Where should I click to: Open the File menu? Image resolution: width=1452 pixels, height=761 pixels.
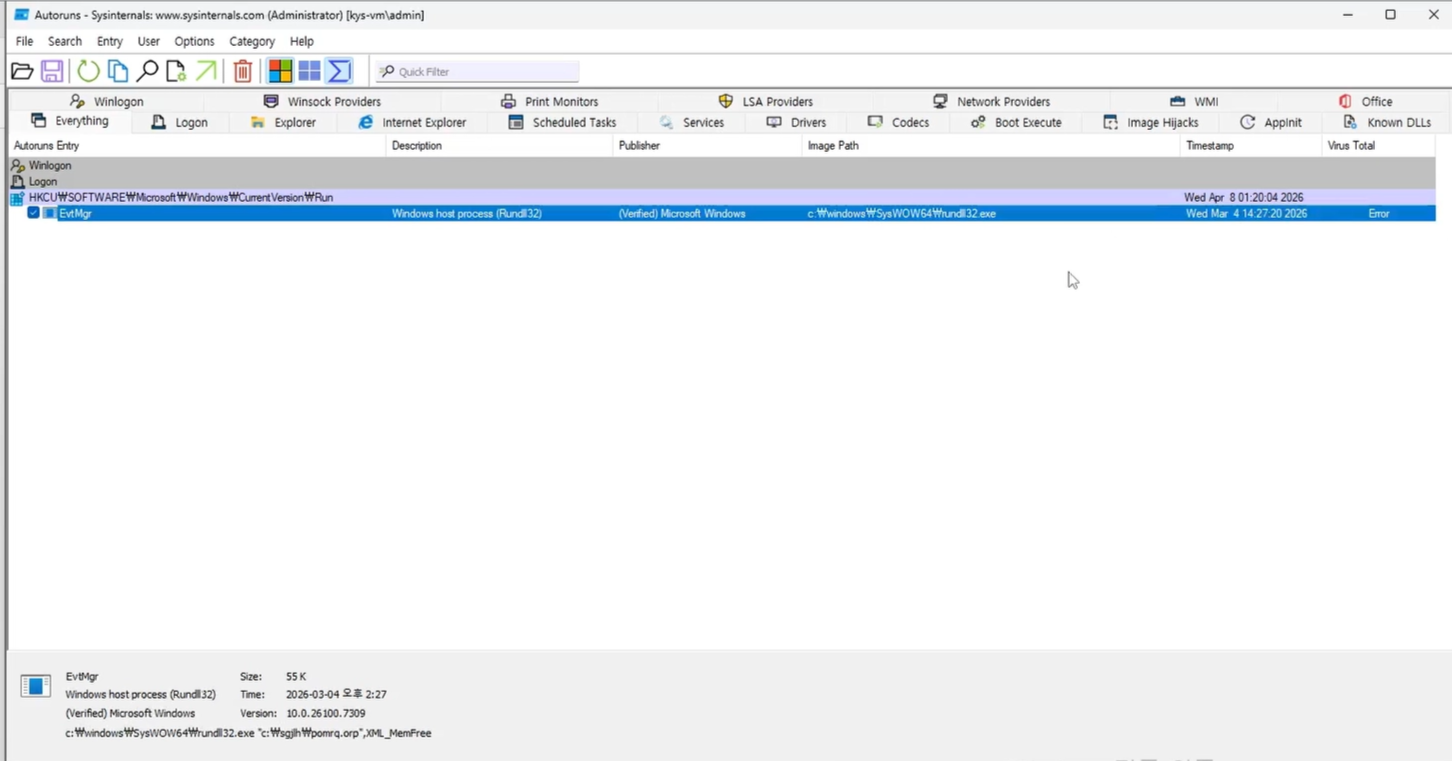point(25,41)
